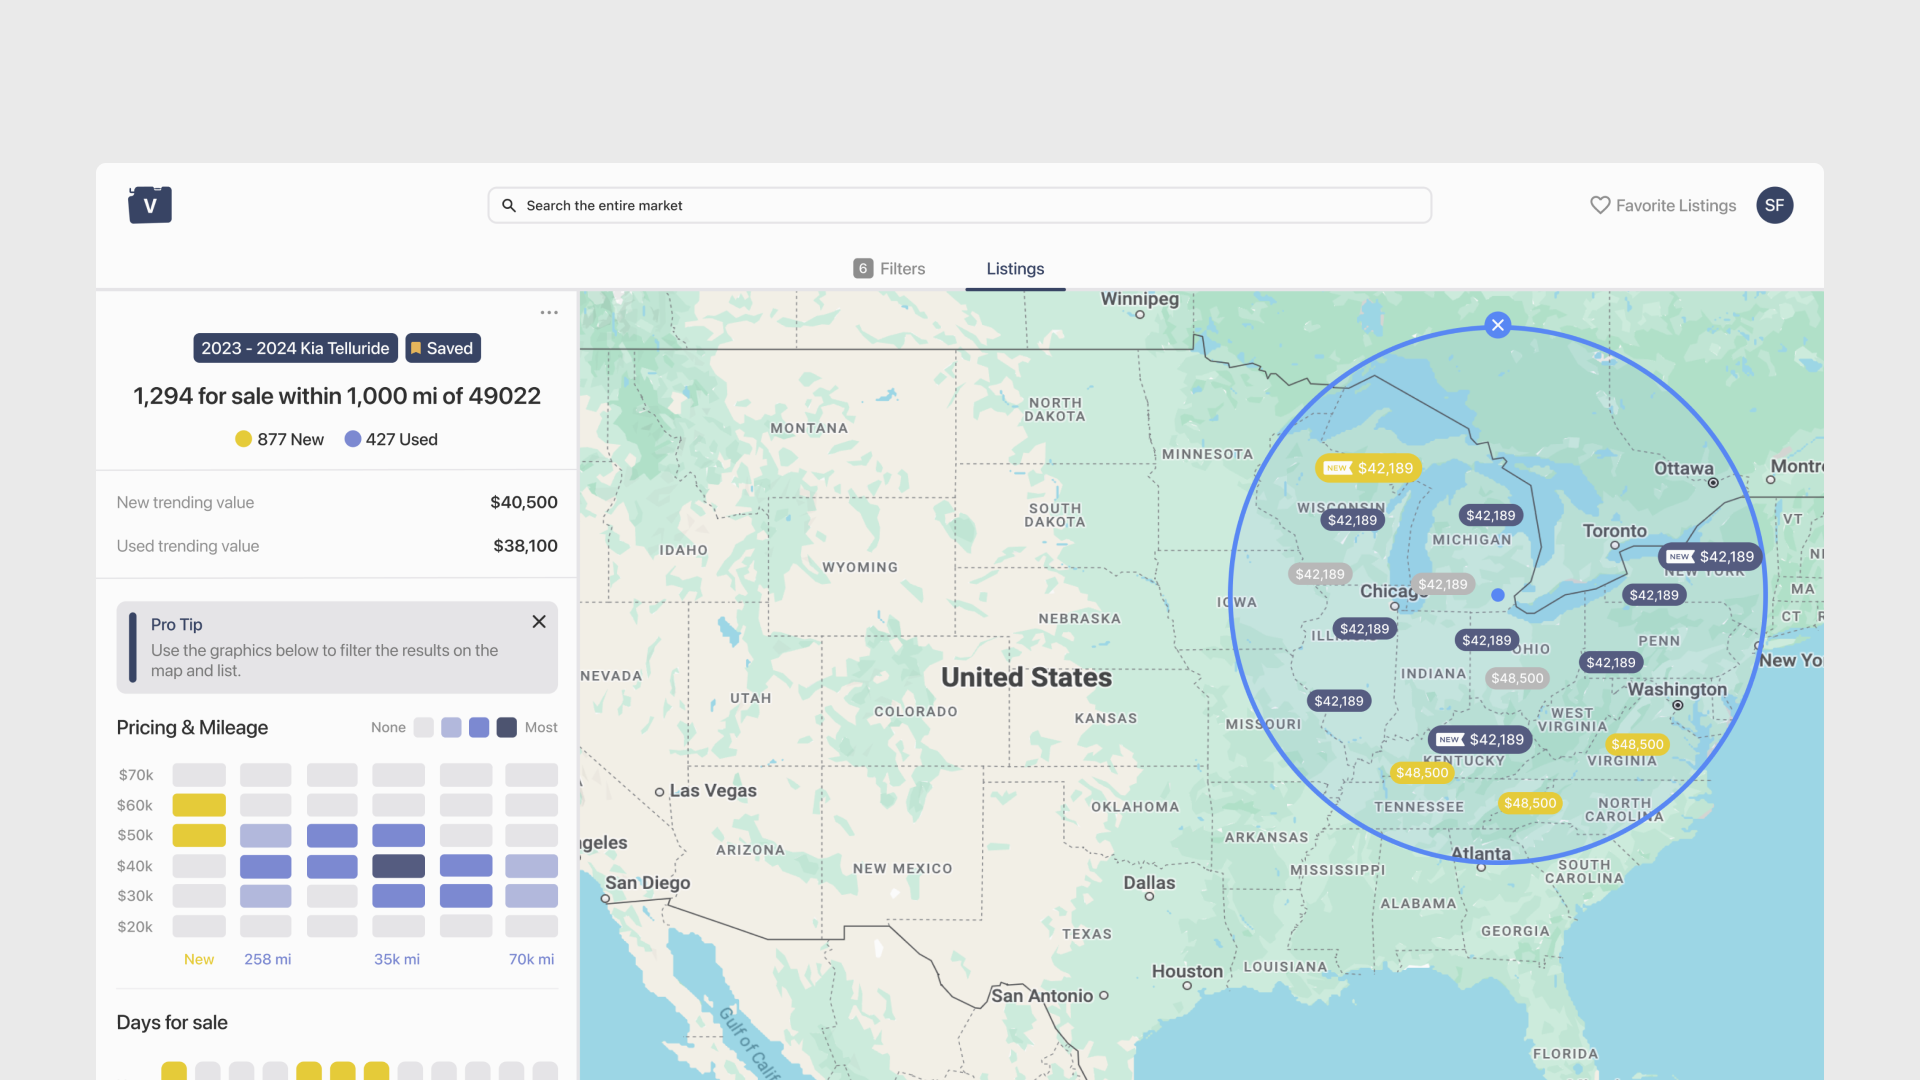Click the '1,294 for sale within 1,000 mi' heading
This screenshot has width=1920, height=1080.
pos(337,396)
